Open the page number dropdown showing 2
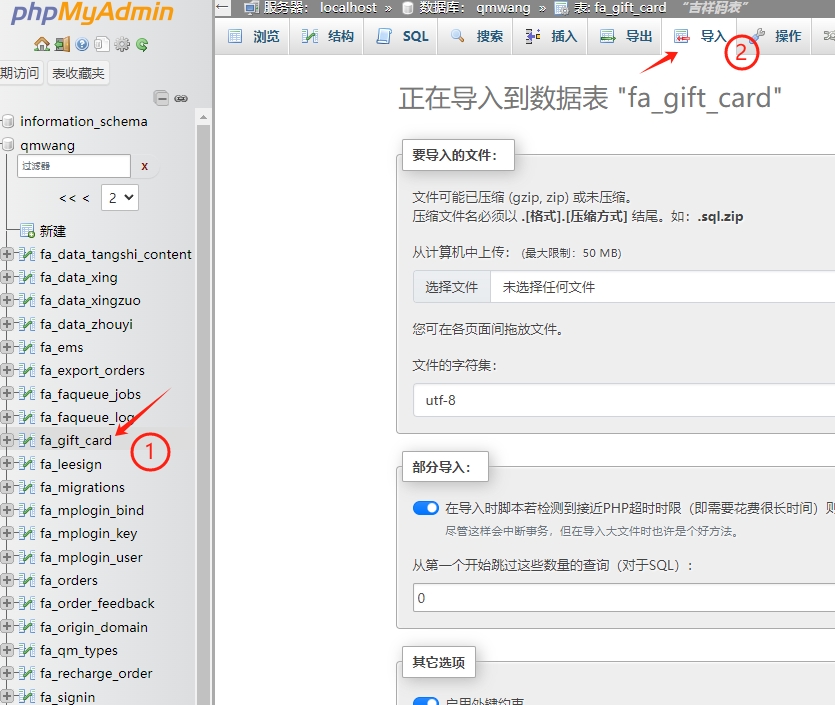This screenshot has height=705, width=835. pos(120,198)
